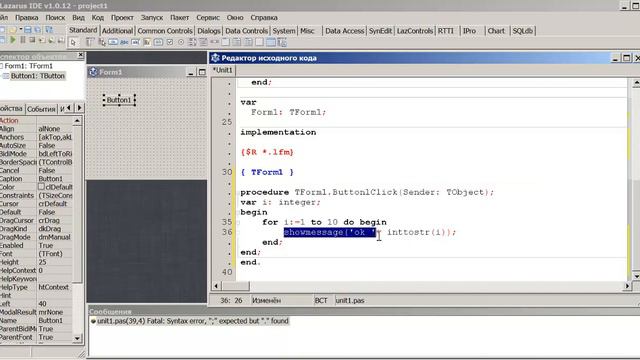Pick TEdit component from palette
The width and height of the screenshot is (640, 360).
pyautogui.click(x=136, y=42)
